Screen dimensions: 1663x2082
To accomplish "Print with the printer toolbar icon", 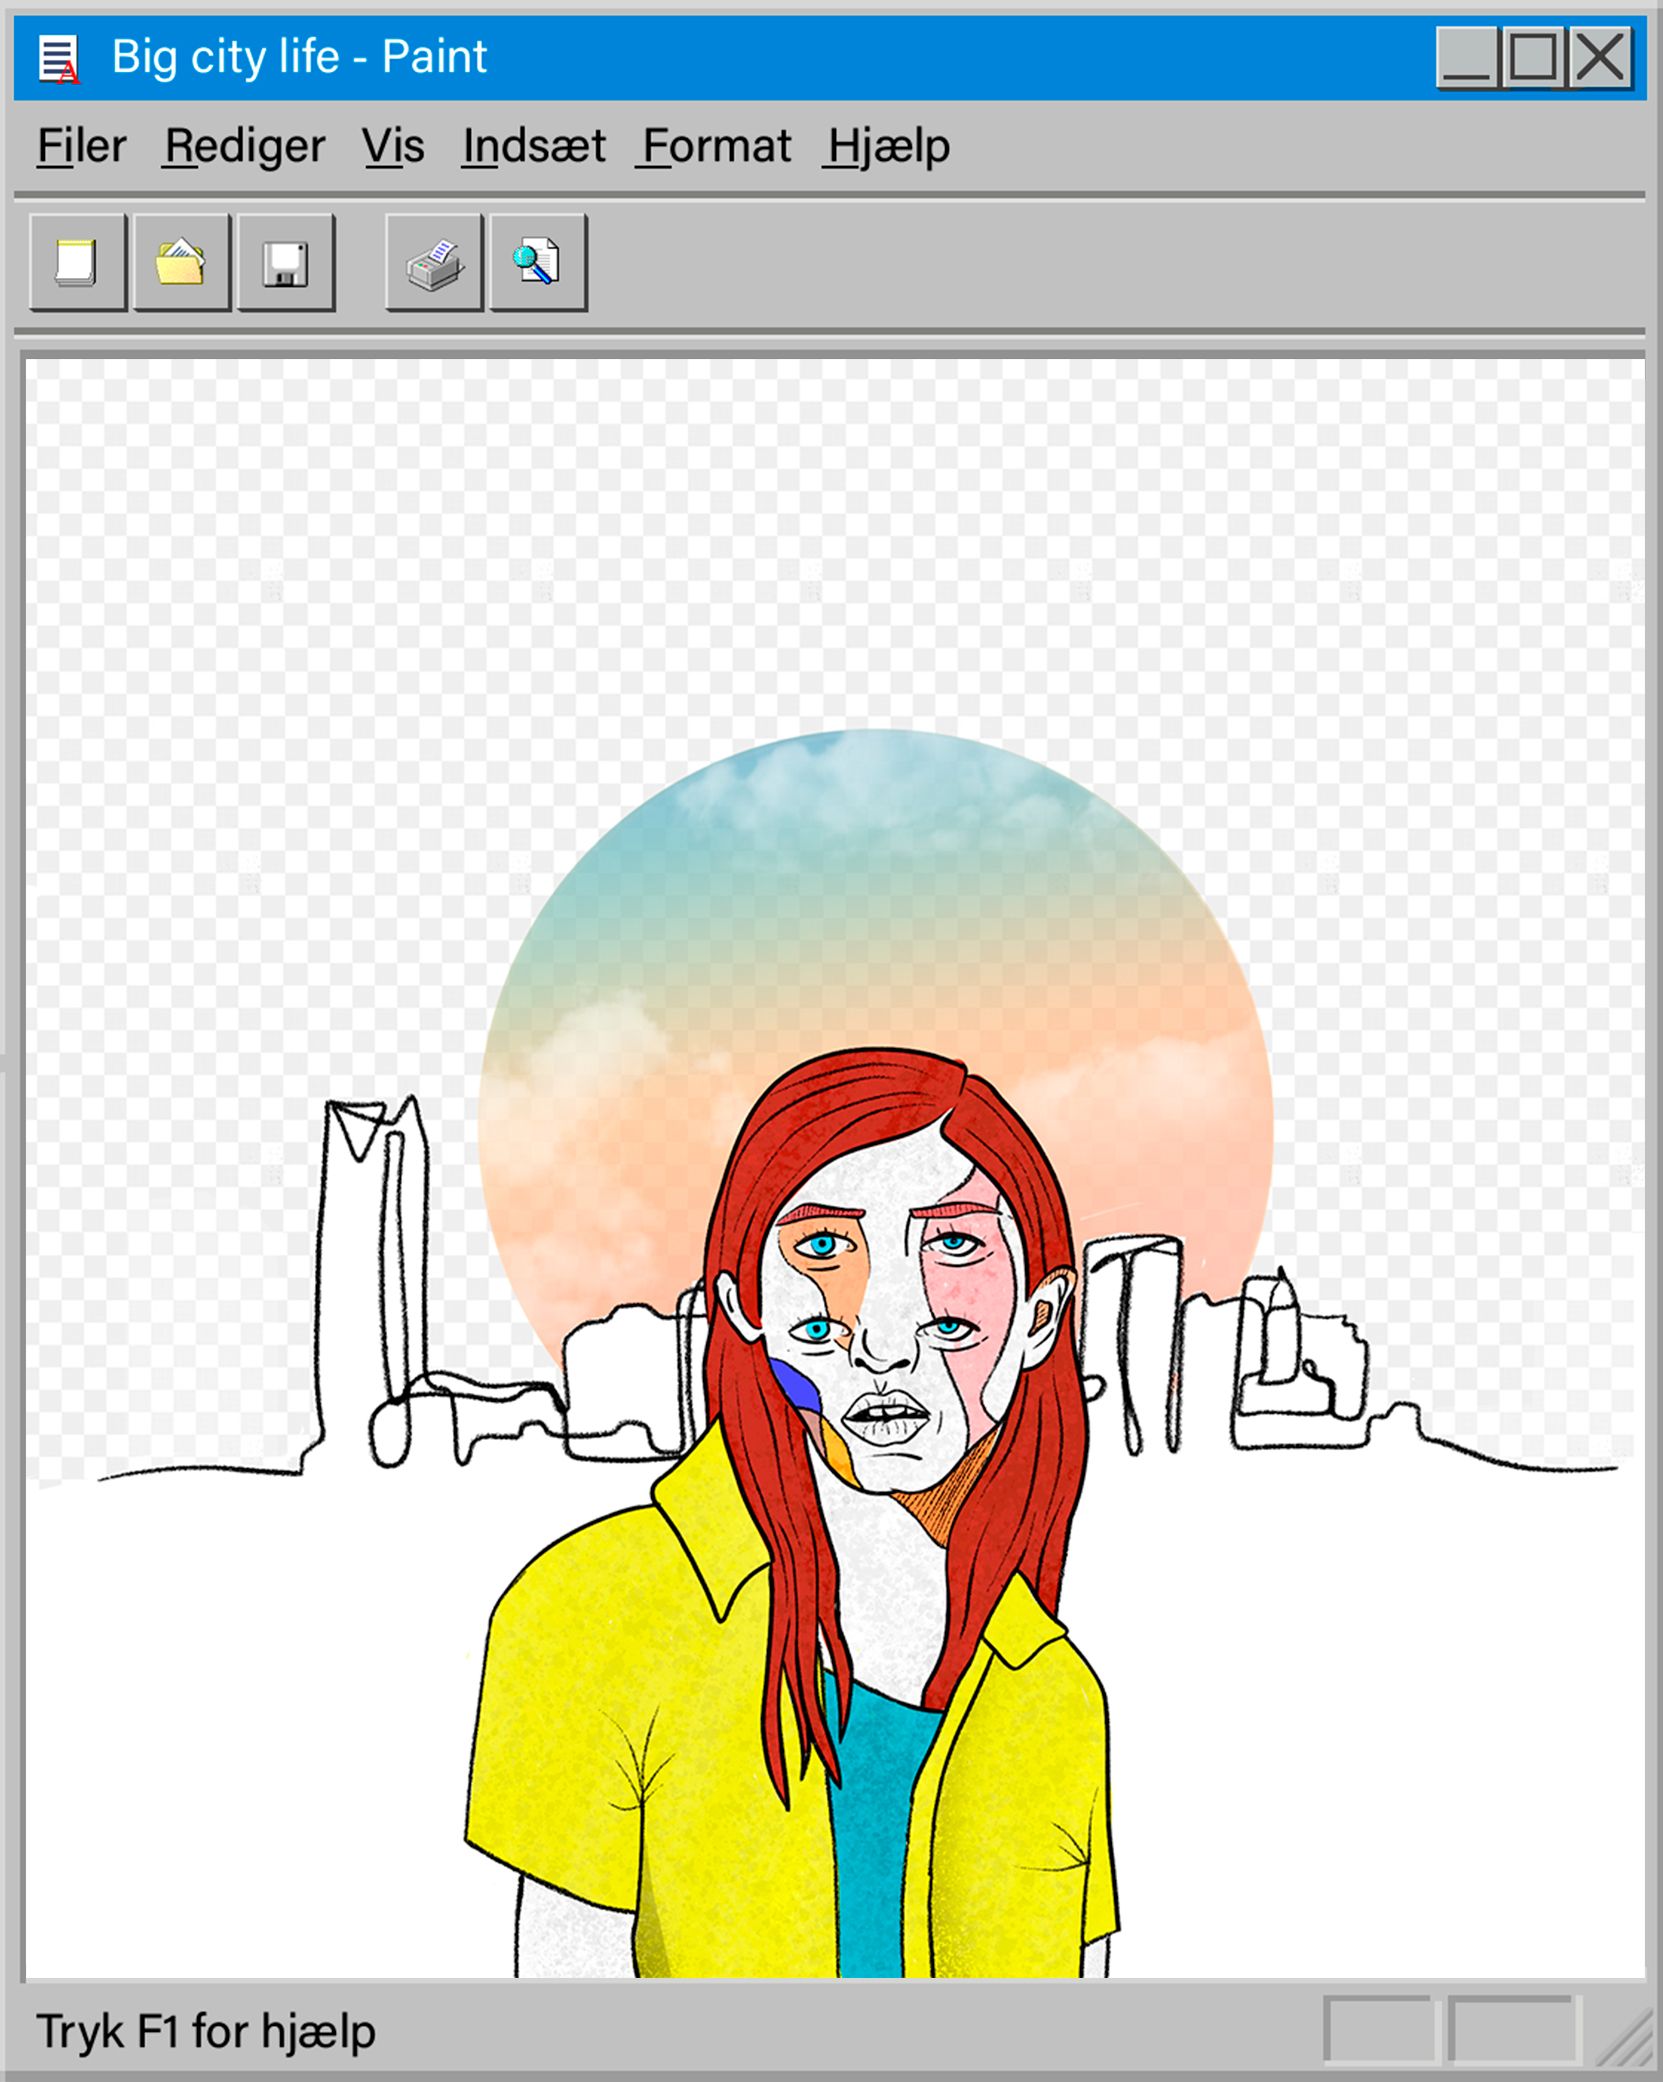I will [x=434, y=263].
